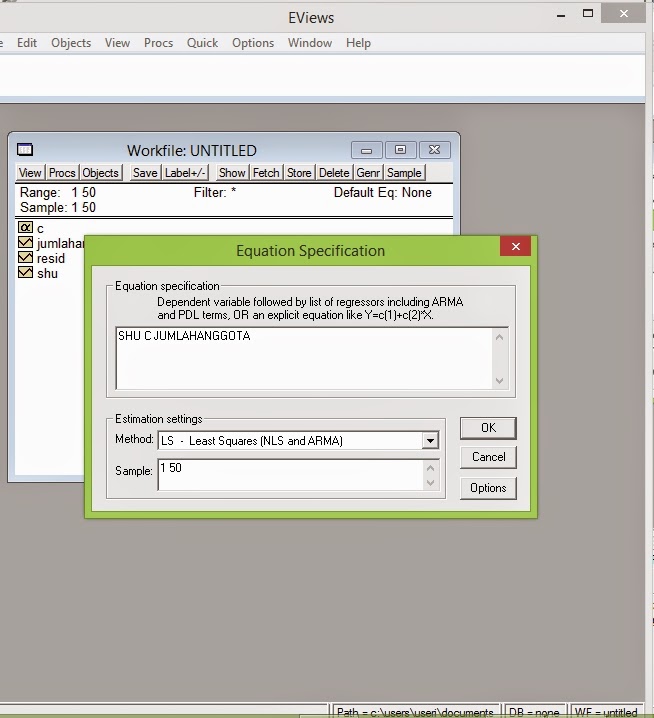The height and width of the screenshot is (718, 654).
Task: Click the Sample input field
Action: tap(290, 475)
